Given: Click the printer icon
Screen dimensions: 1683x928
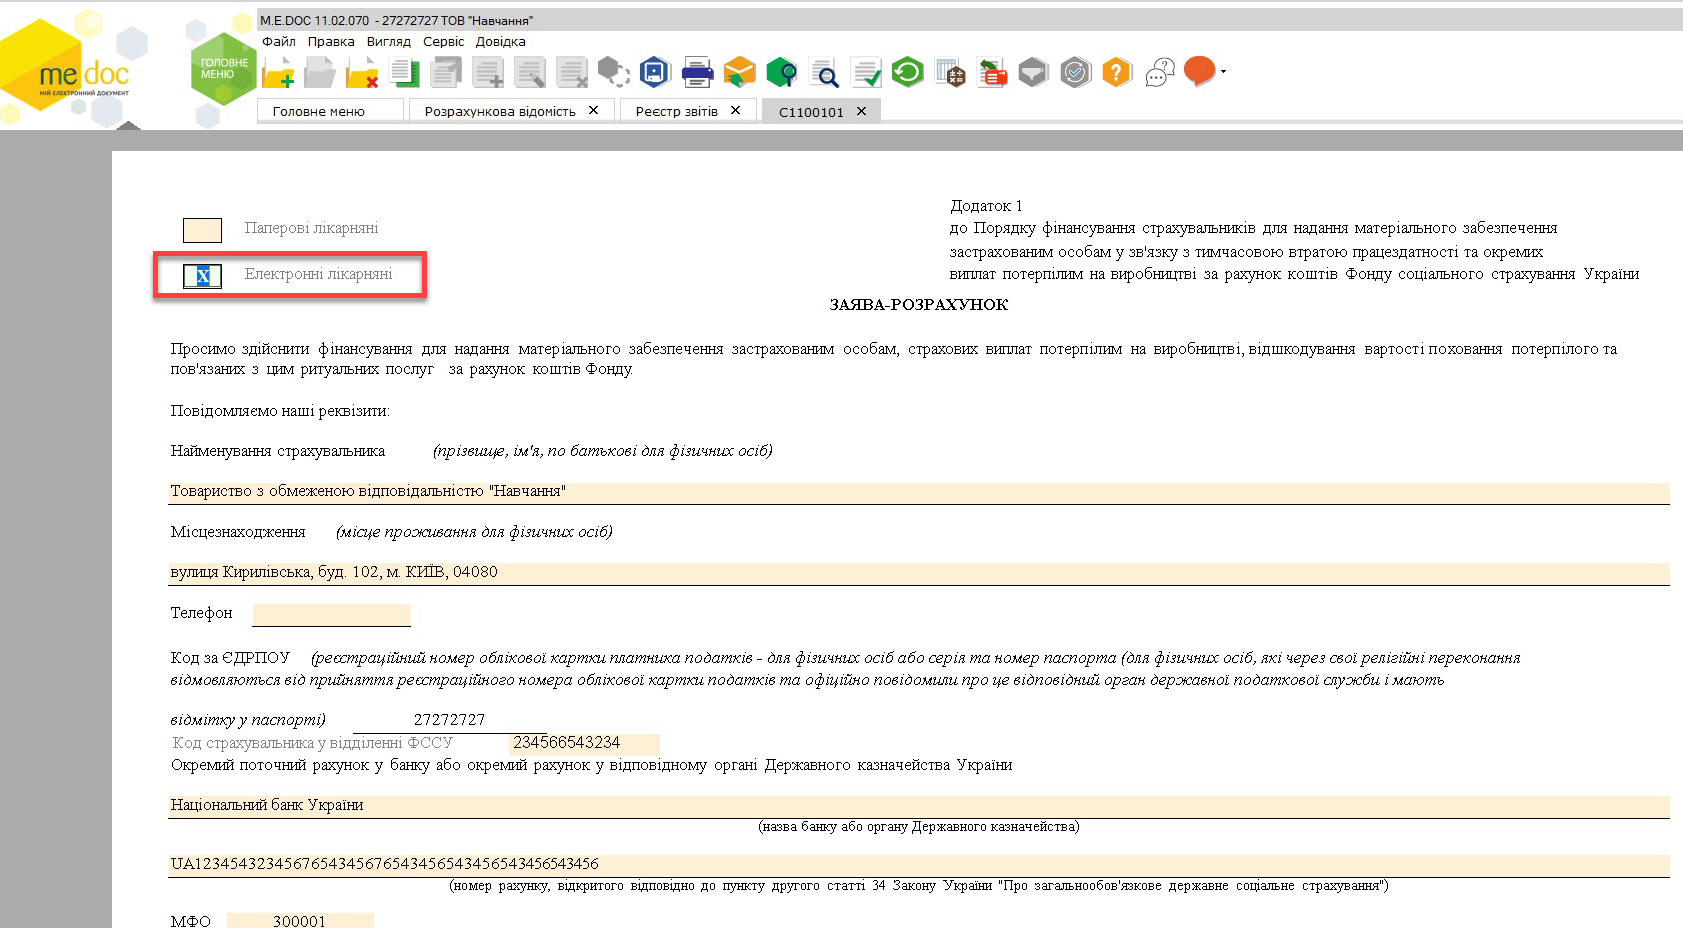Looking at the screenshot, I should coord(697,72).
